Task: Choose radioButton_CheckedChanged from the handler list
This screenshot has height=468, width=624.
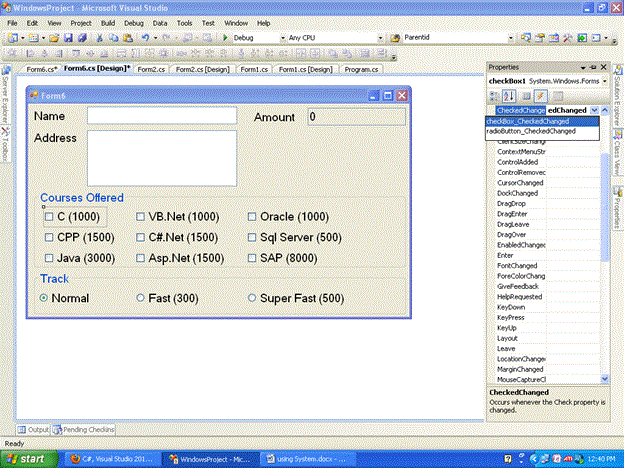Action: [x=542, y=131]
